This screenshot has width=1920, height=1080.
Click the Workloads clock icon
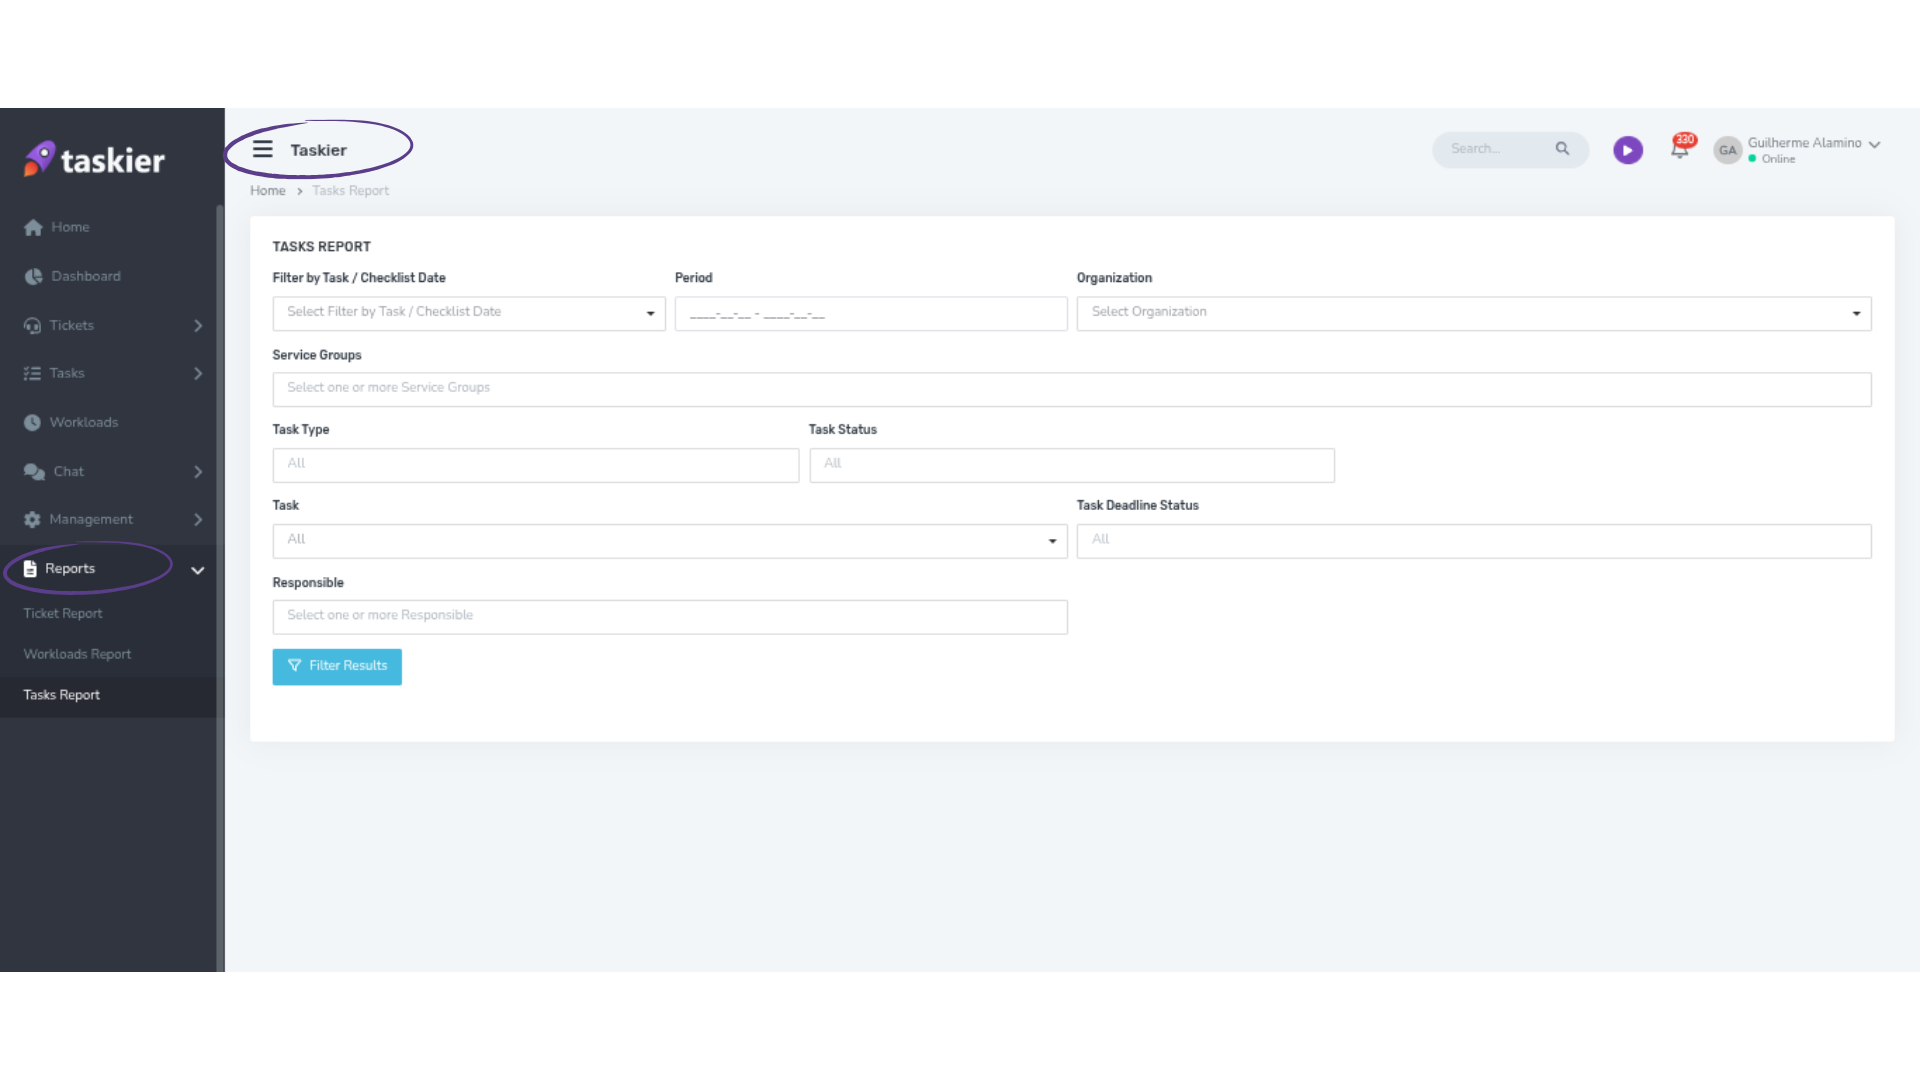click(x=32, y=422)
